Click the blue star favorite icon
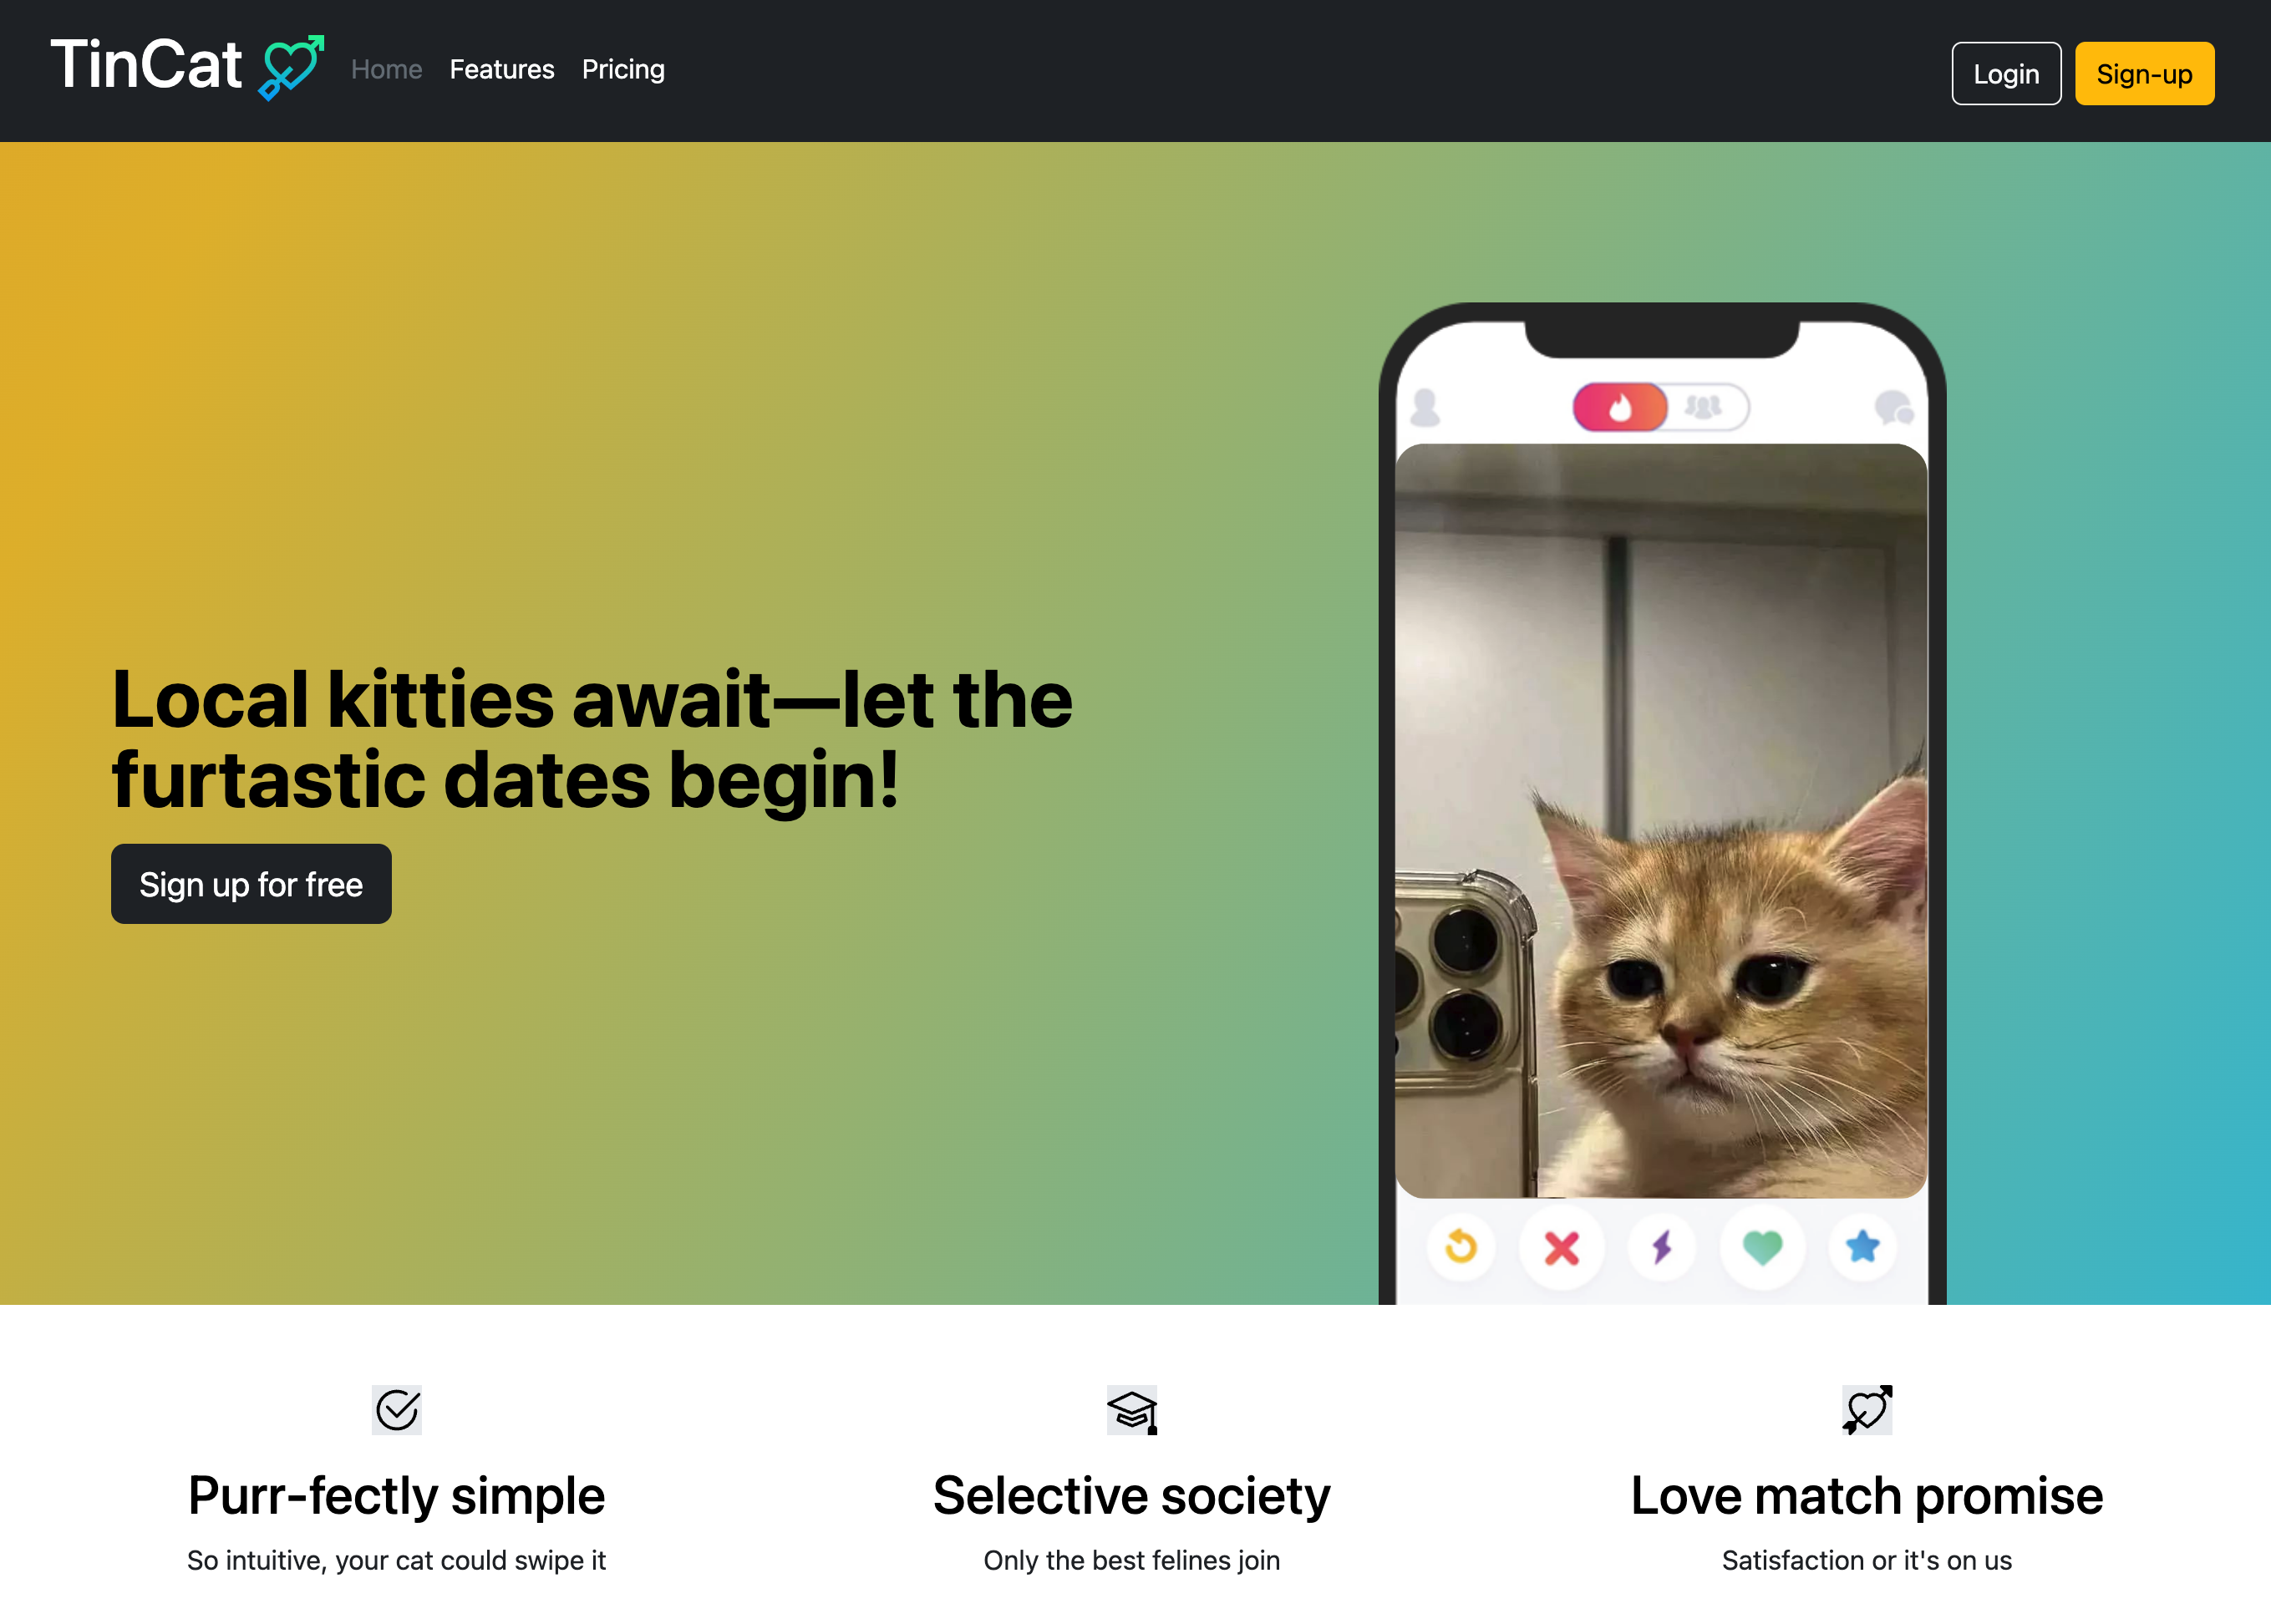Image resolution: width=2271 pixels, height=1624 pixels. [x=1863, y=1248]
